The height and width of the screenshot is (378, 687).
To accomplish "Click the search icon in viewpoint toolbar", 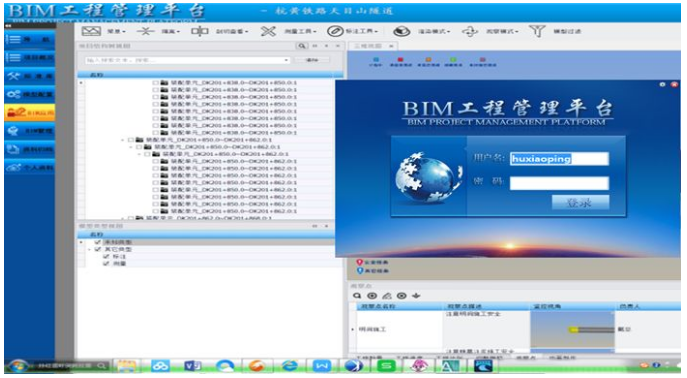I will click(357, 296).
